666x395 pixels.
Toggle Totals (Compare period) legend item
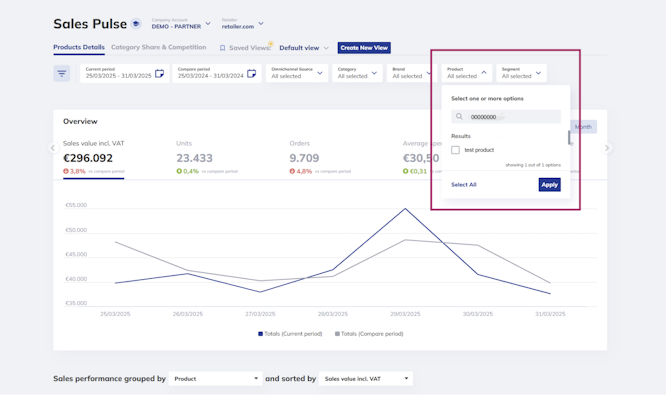pos(369,334)
